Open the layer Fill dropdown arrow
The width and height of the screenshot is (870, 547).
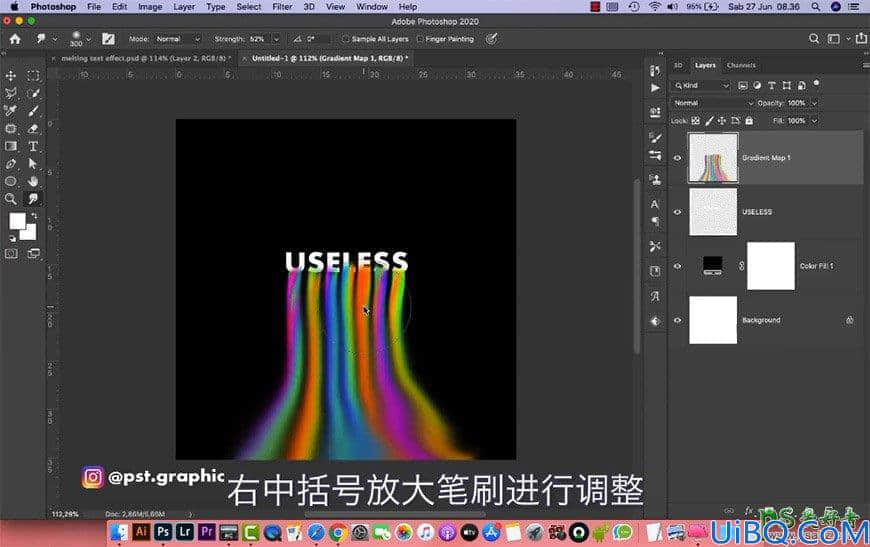click(815, 120)
